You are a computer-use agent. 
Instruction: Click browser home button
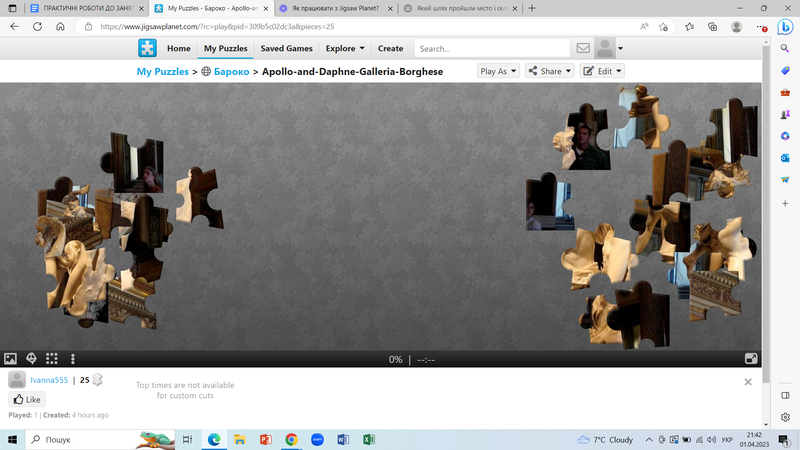point(60,27)
